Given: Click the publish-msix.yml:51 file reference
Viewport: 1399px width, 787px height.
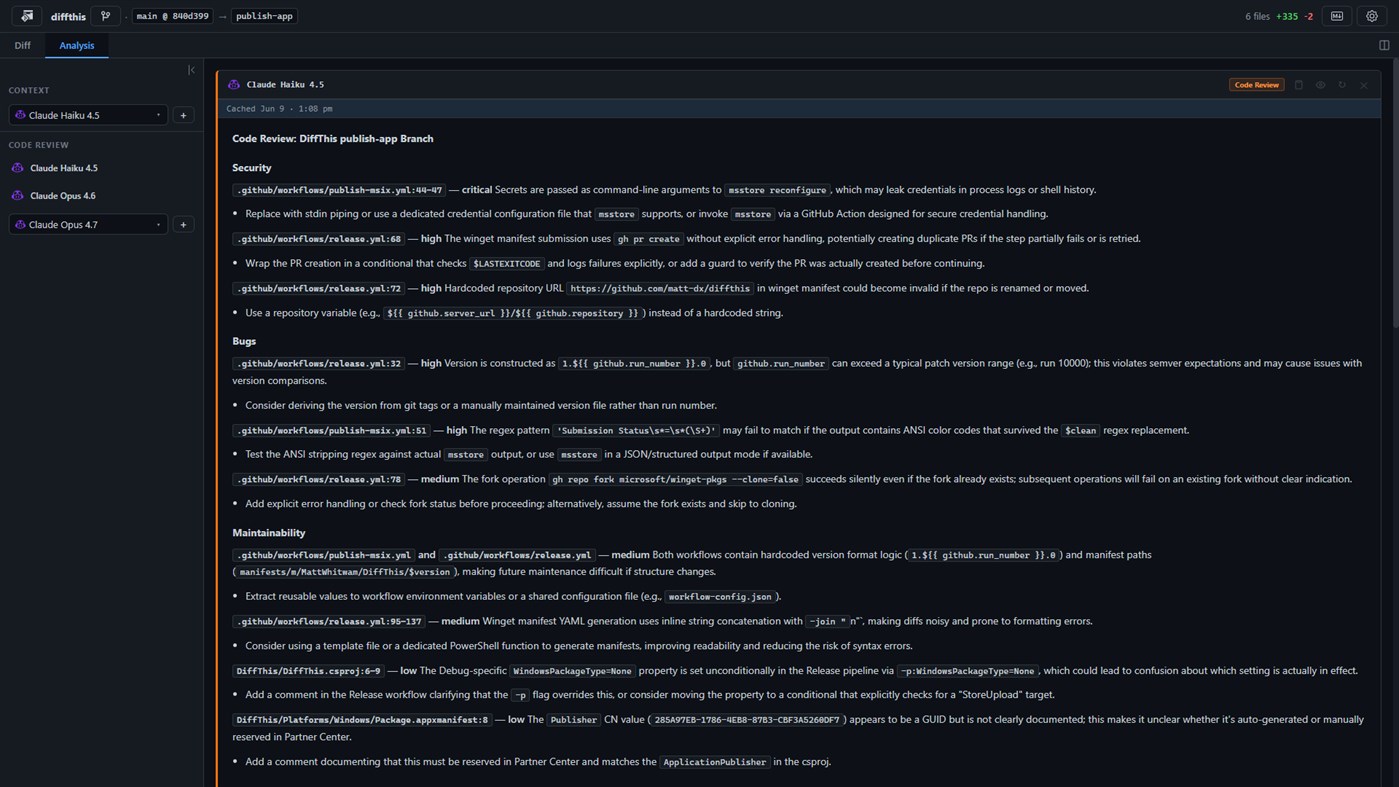Looking at the screenshot, I should click(x=331, y=431).
